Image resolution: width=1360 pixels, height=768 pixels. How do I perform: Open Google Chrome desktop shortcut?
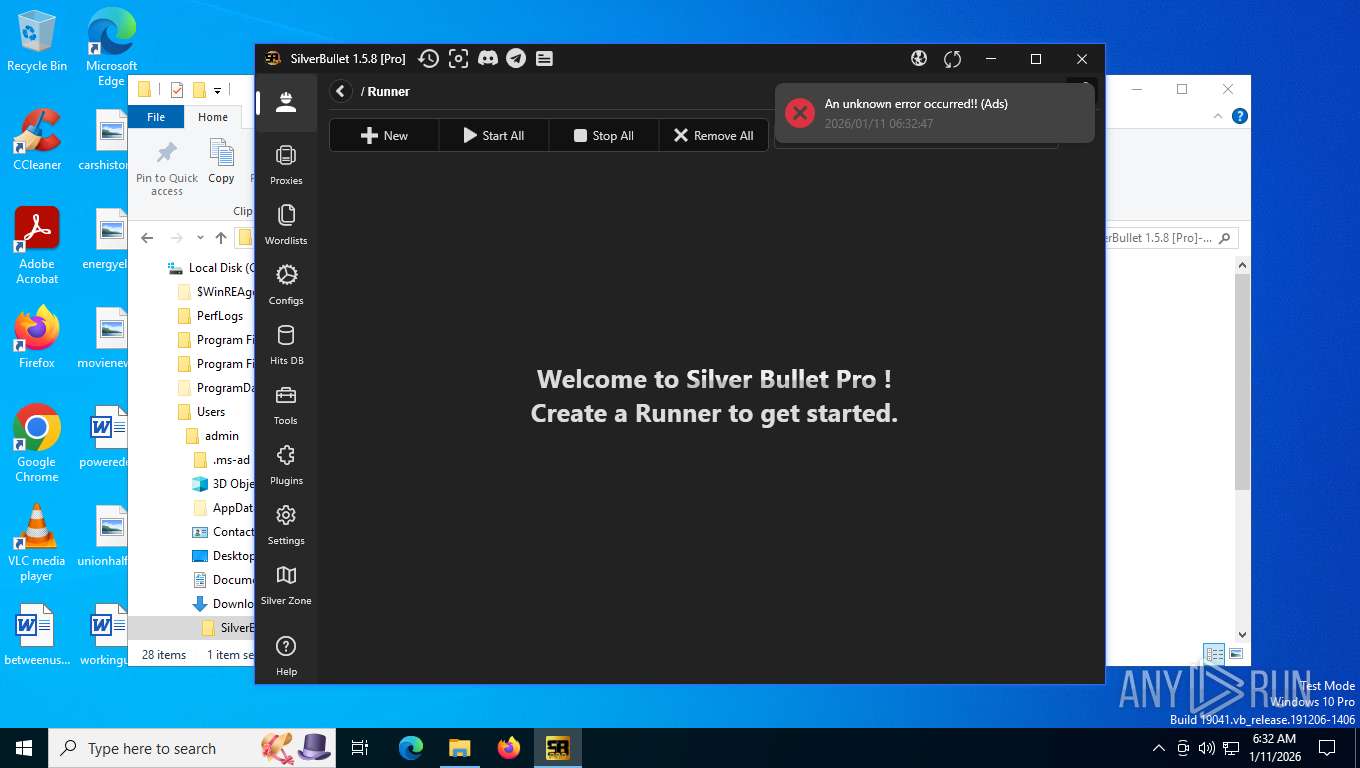(37, 444)
